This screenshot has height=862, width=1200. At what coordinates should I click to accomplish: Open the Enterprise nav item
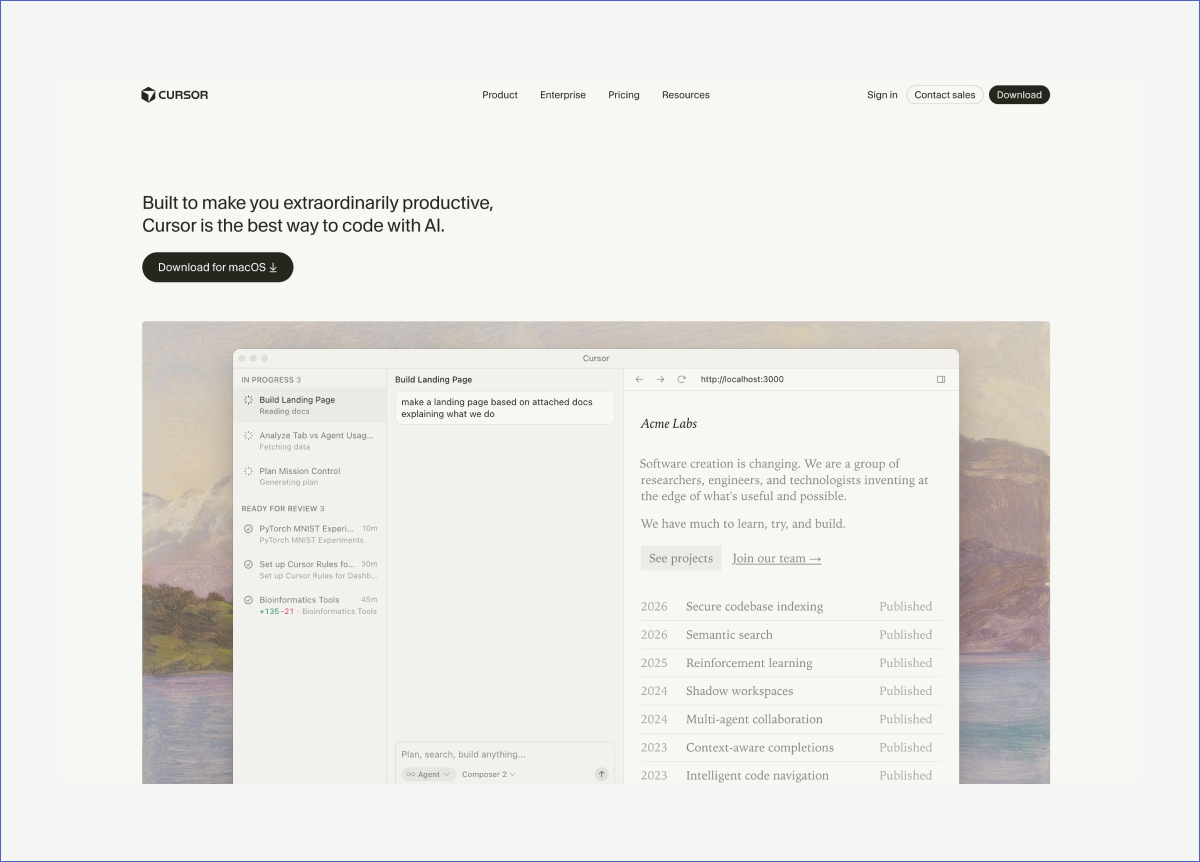point(563,95)
